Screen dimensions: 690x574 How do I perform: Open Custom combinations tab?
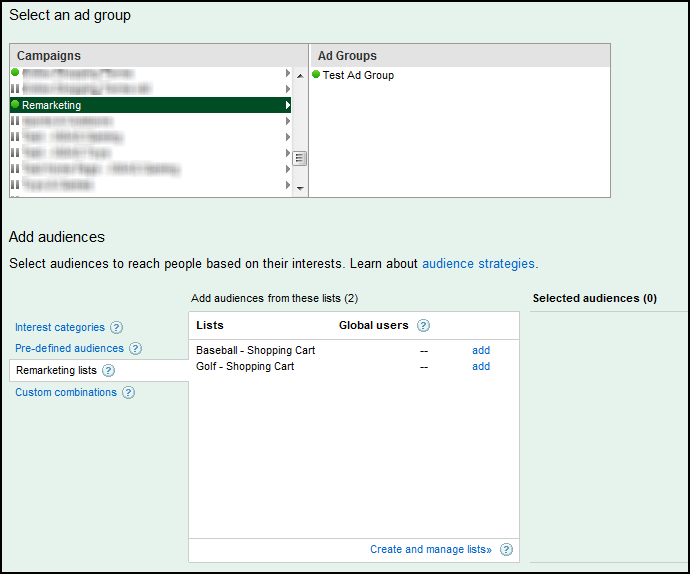tap(66, 392)
